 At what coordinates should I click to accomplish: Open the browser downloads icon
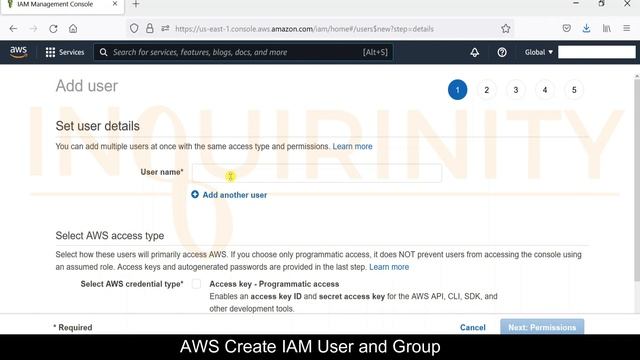tap(586, 28)
